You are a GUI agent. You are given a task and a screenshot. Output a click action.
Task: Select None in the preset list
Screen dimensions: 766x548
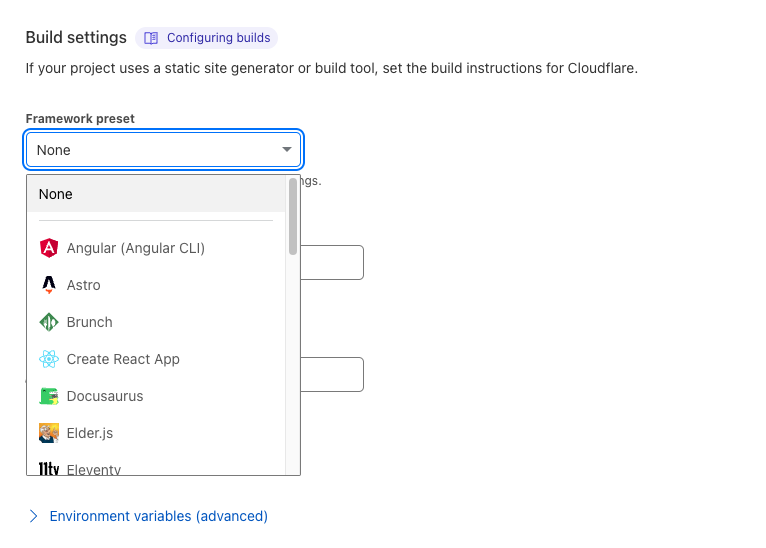pos(156,194)
